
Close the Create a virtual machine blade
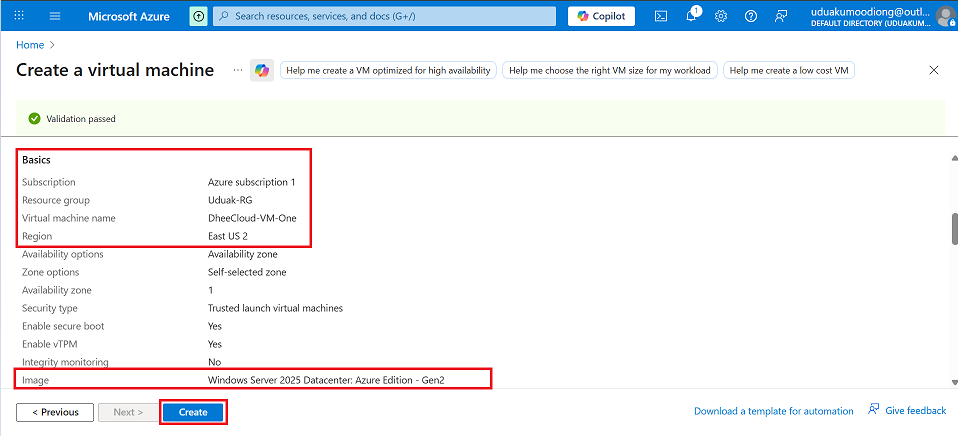click(x=934, y=70)
